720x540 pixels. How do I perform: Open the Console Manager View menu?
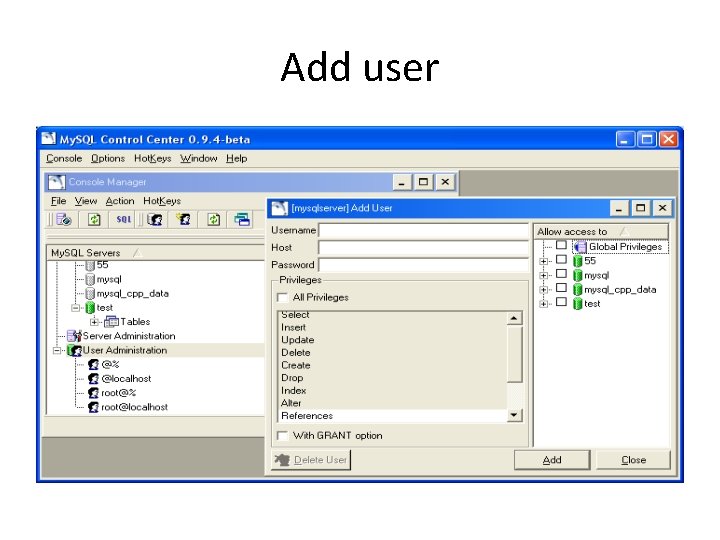point(86,201)
